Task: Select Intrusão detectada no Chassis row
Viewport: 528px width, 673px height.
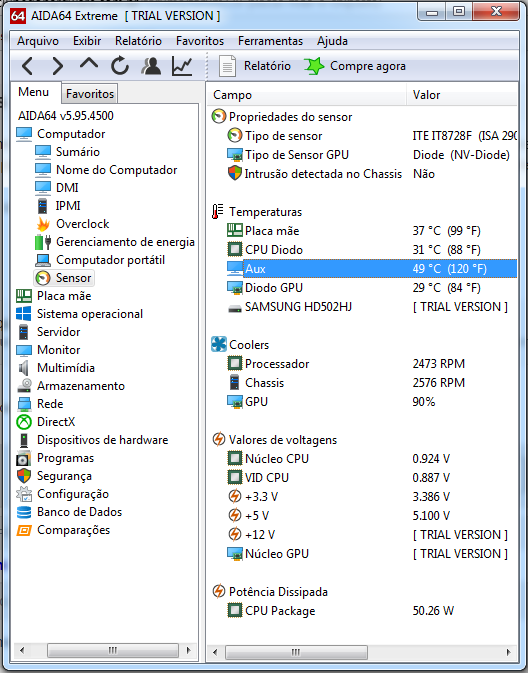Action: pos(371,174)
